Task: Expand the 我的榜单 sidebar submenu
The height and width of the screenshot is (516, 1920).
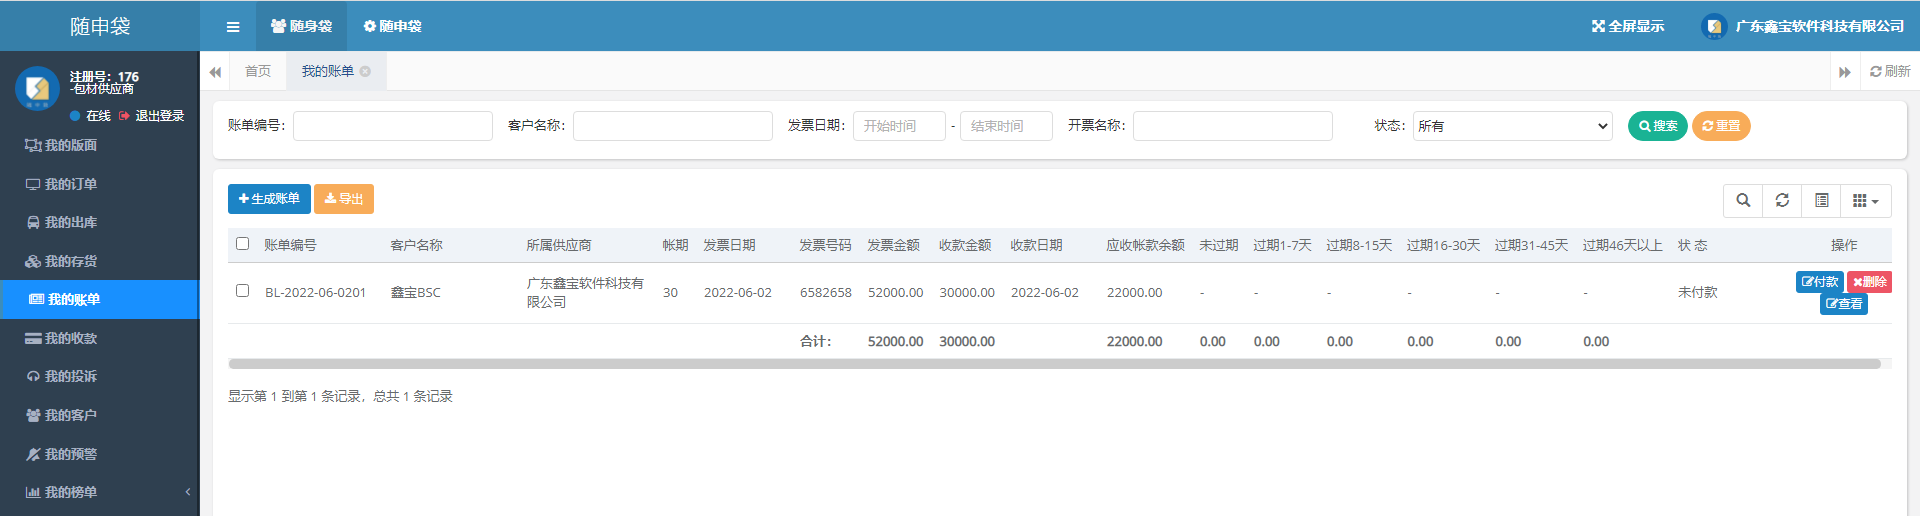Action: [100, 492]
